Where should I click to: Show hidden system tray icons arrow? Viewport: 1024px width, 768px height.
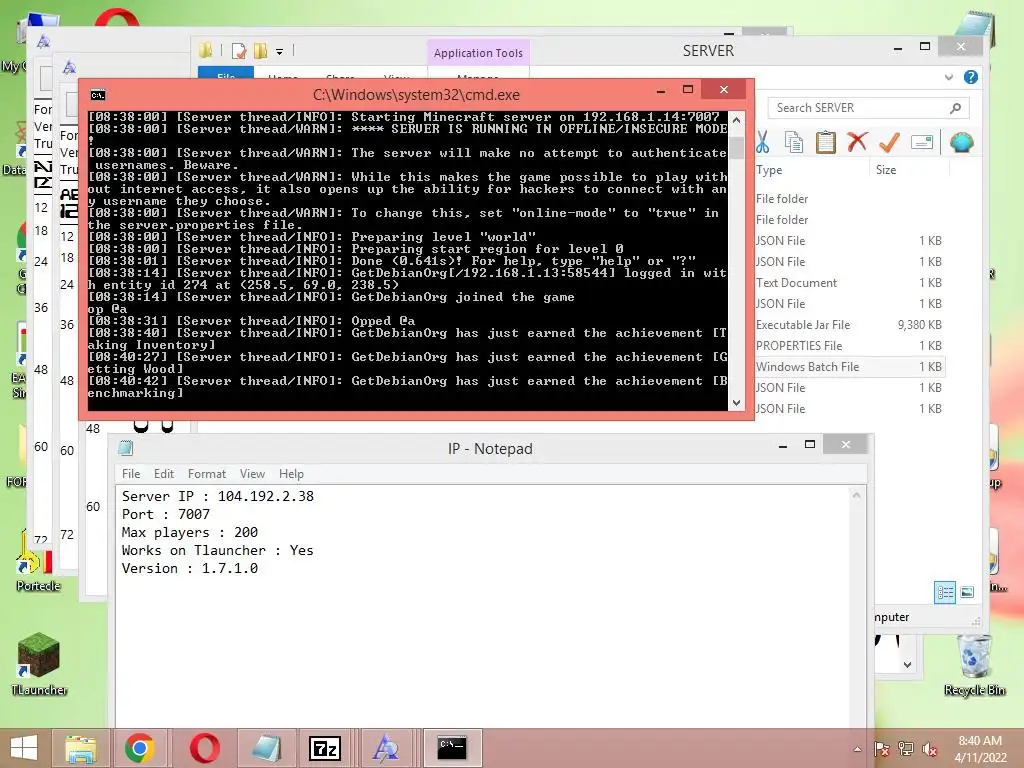857,749
